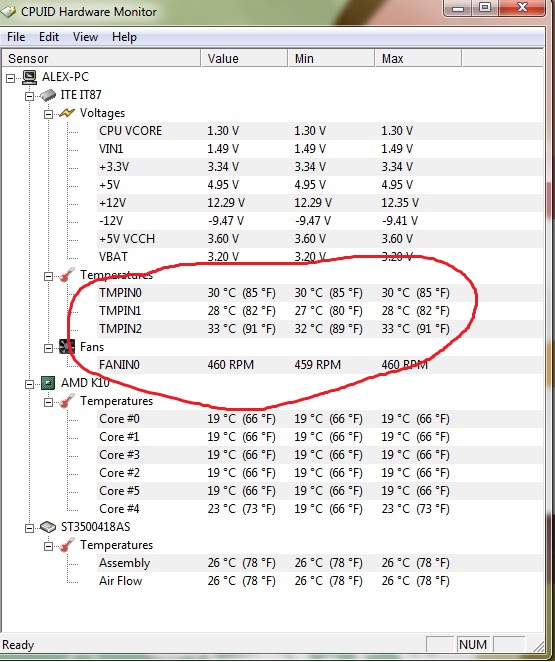The width and height of the screenshot is (555, 662).
Task: Select the CPU VCORE row
Action: (320, 131)
